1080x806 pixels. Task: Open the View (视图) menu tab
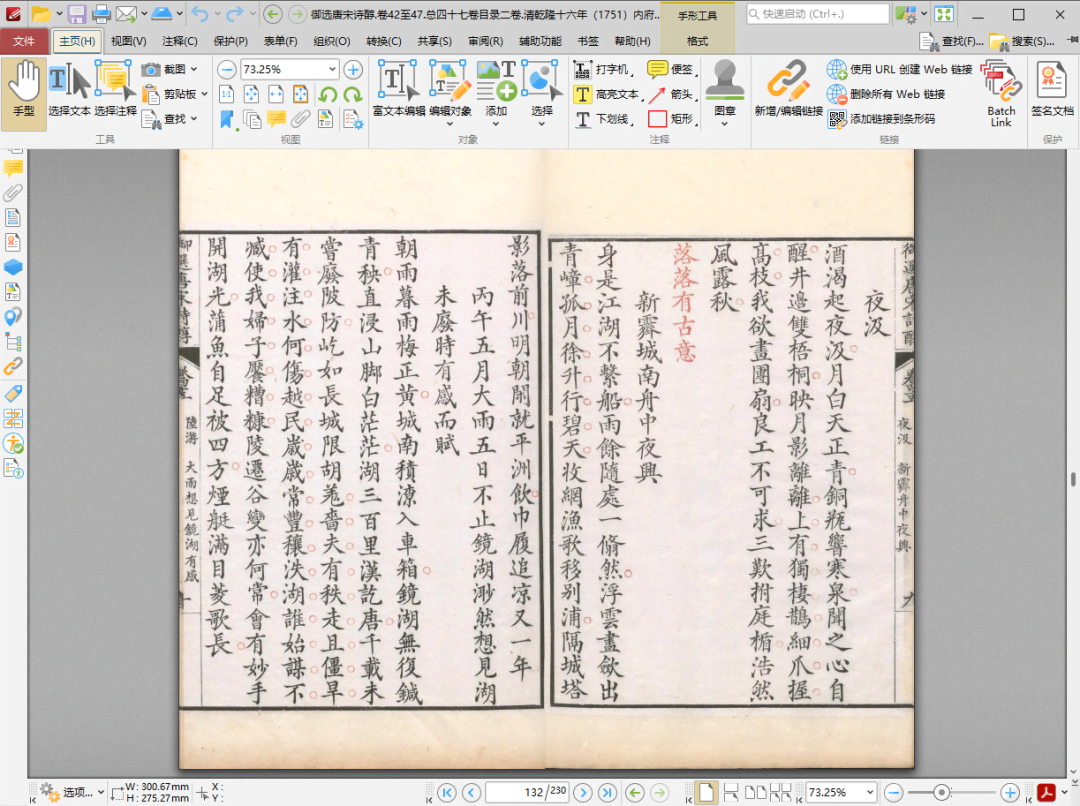click(128, 41)
